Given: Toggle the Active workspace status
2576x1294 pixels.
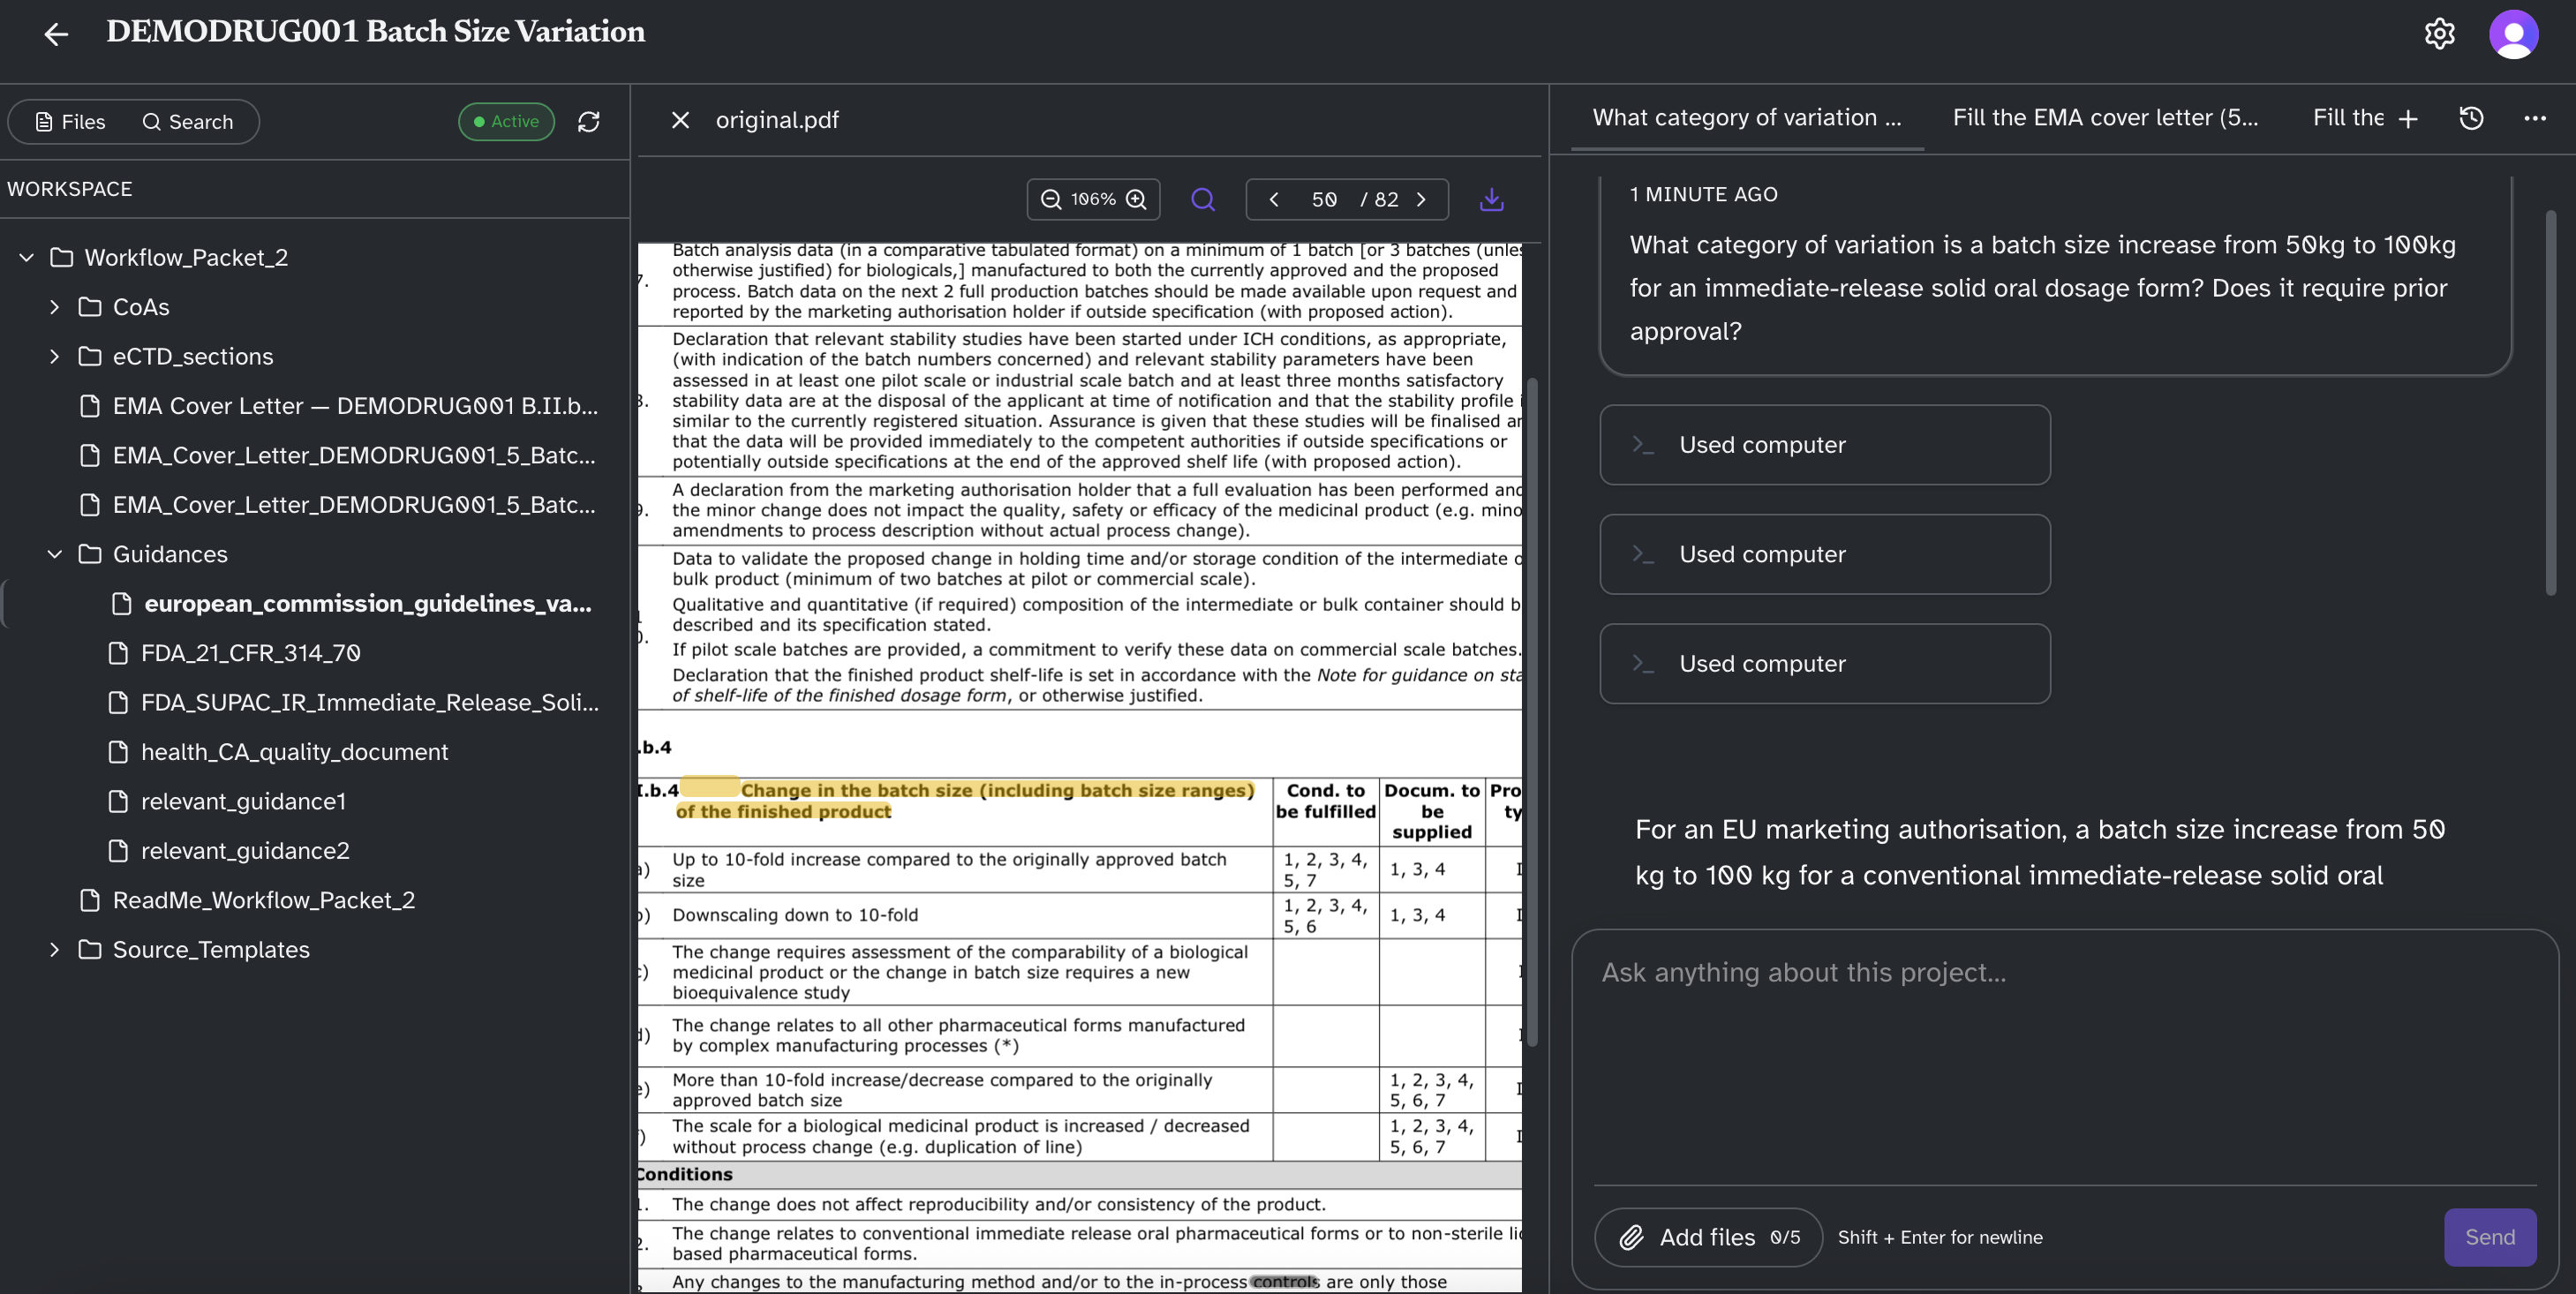Looking at the screenshot, I should (x=505, y=121).
